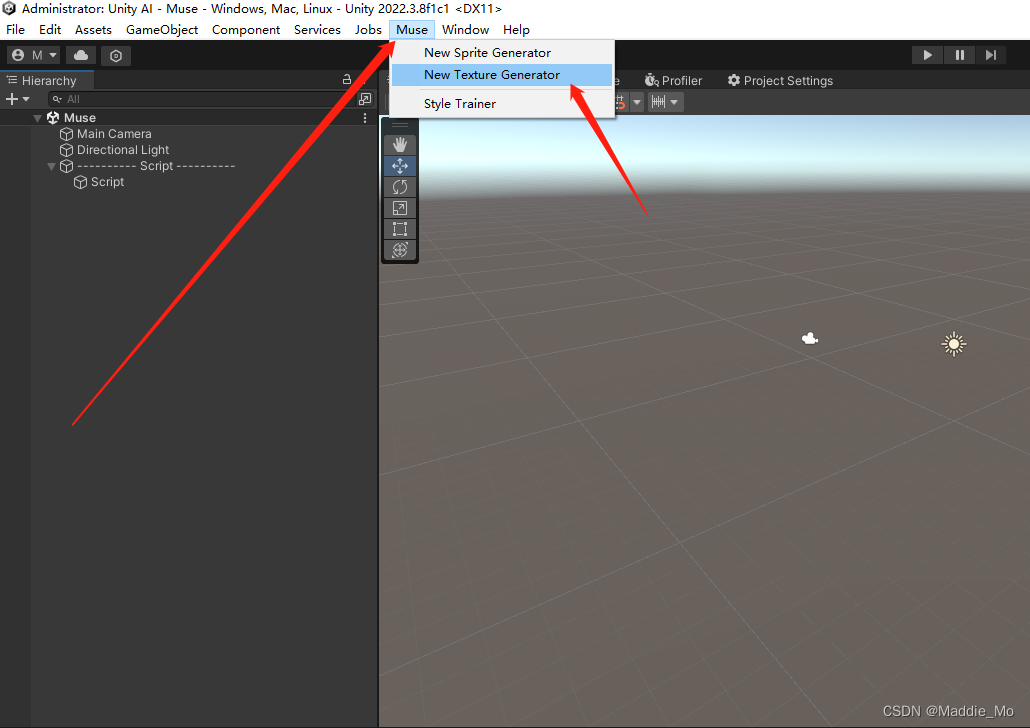Open the Unity version control icon

[x=116, y=56]
